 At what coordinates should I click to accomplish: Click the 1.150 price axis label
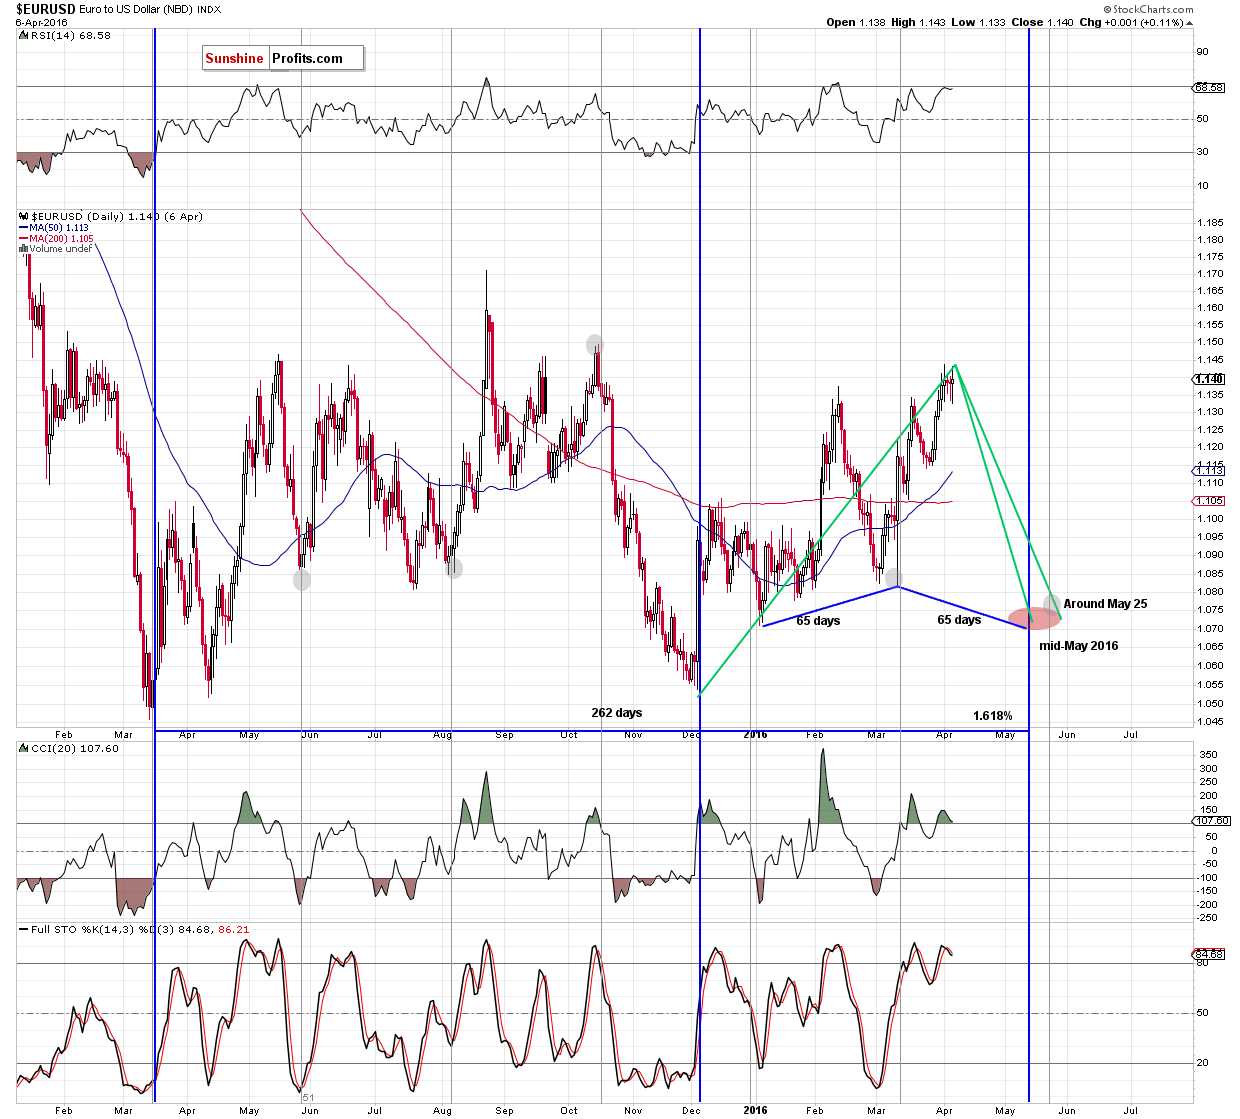pyautogui.click(x=1211, y=342)
